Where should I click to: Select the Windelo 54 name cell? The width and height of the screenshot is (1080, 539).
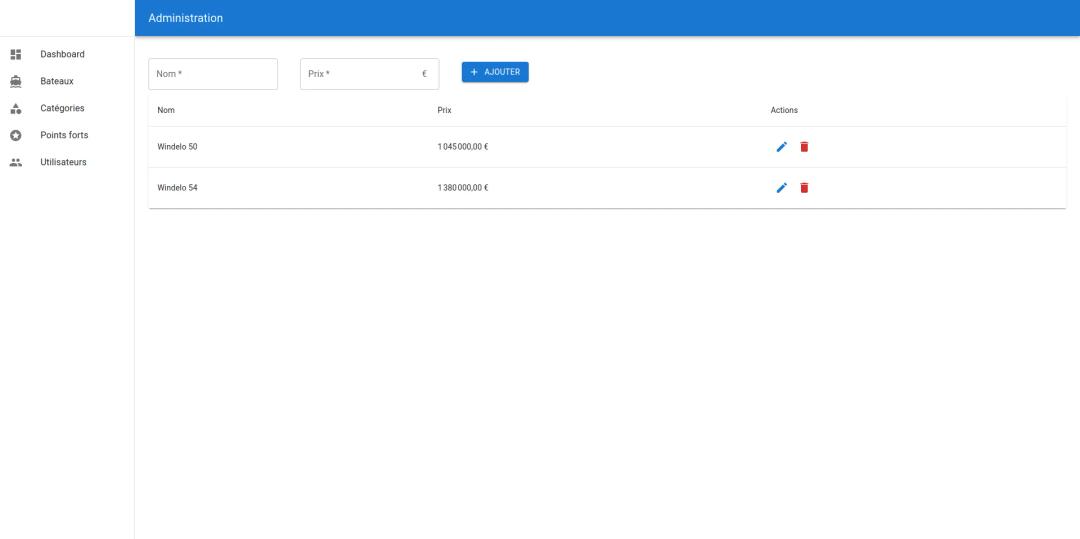(x=177, y=187)
